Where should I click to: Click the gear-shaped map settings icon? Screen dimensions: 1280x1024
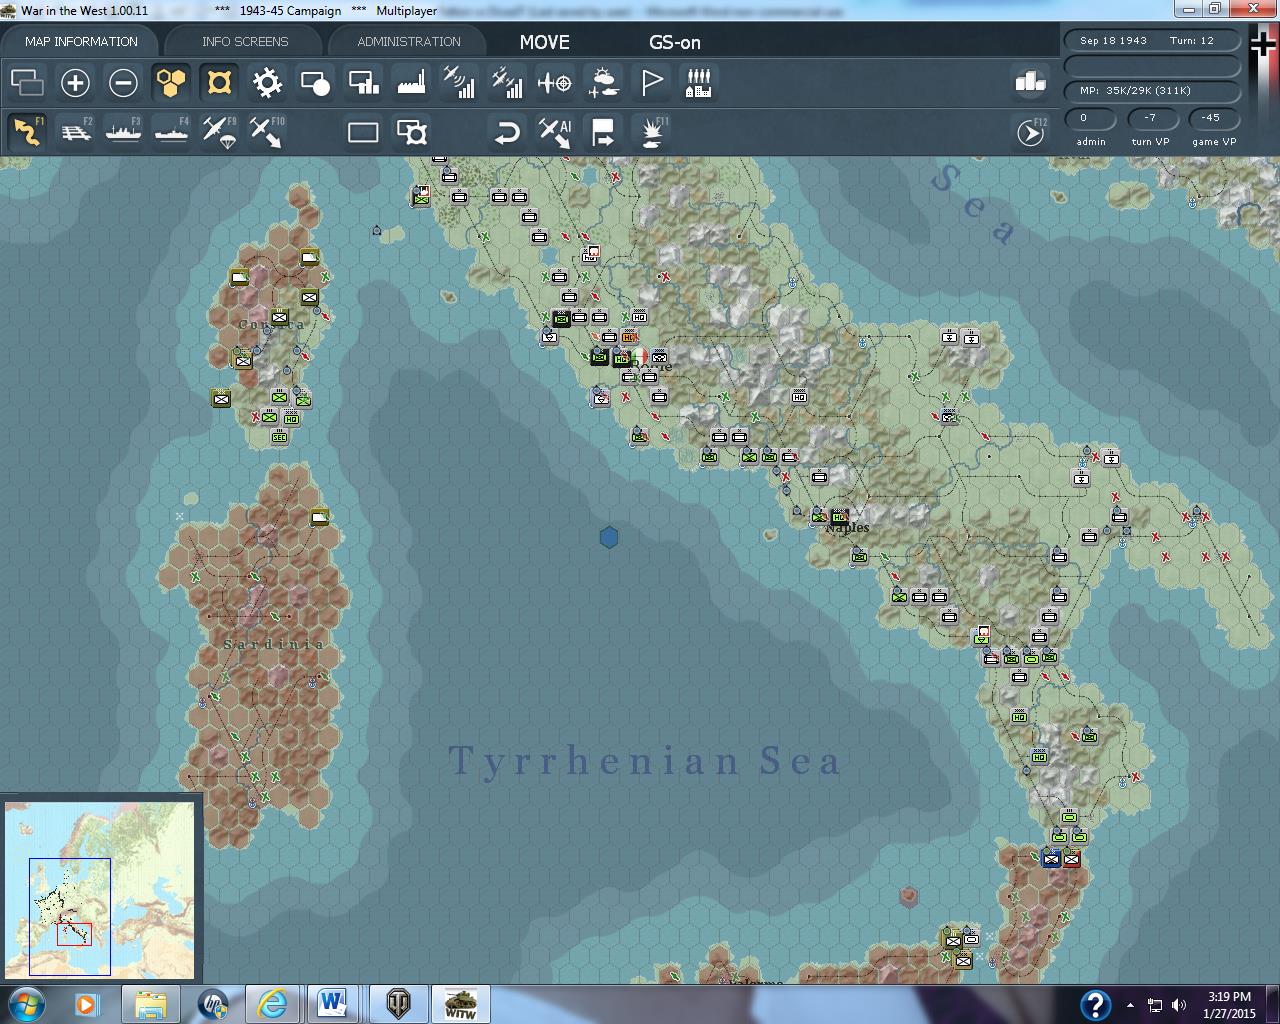267,82
